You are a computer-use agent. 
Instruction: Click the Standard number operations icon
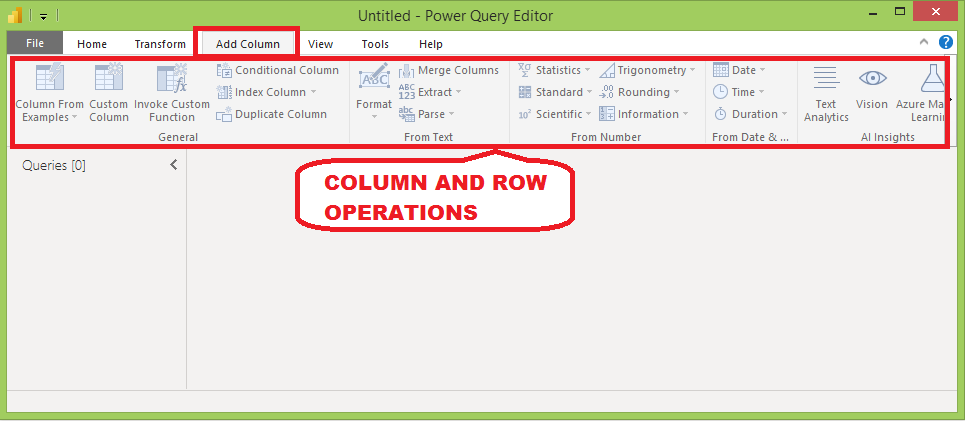(525, 92)
